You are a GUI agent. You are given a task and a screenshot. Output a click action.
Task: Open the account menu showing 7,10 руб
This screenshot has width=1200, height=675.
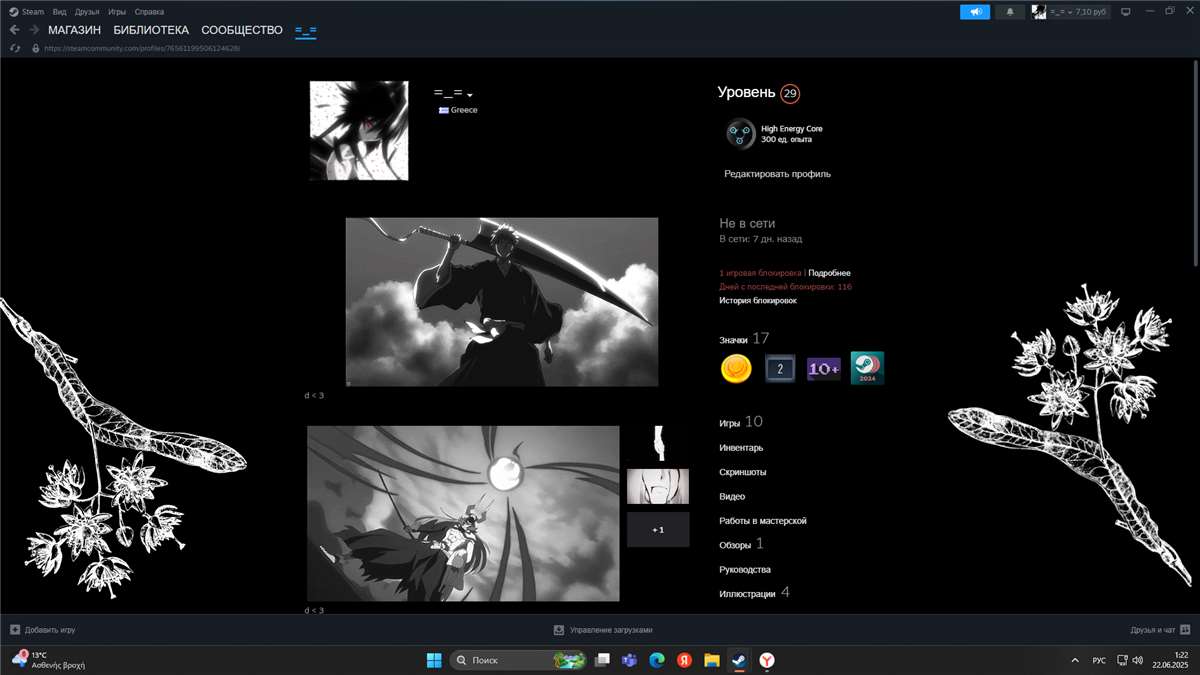point(1071,12)
